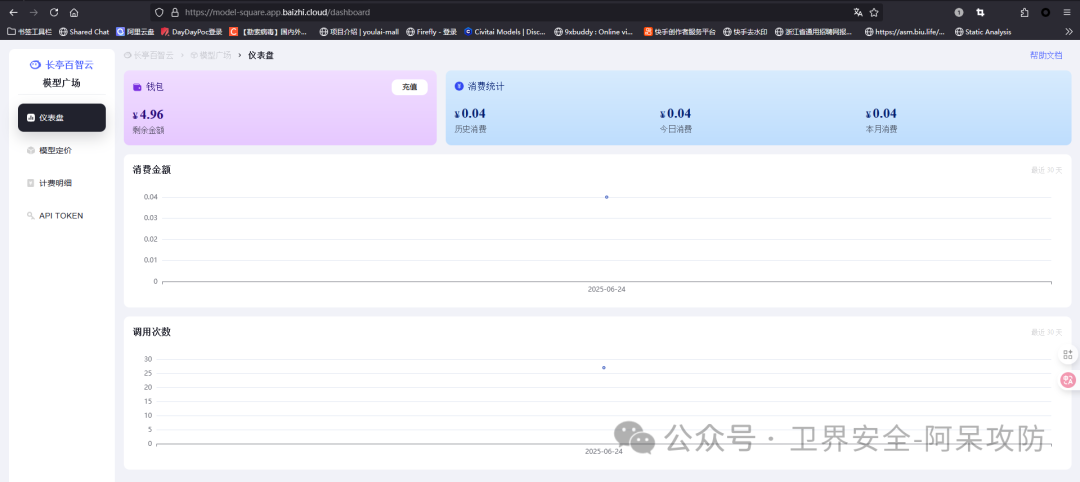Click the ¥4.96 remaining balance
The height and width of the screenshot is (482, 1080).
point(148,114)
